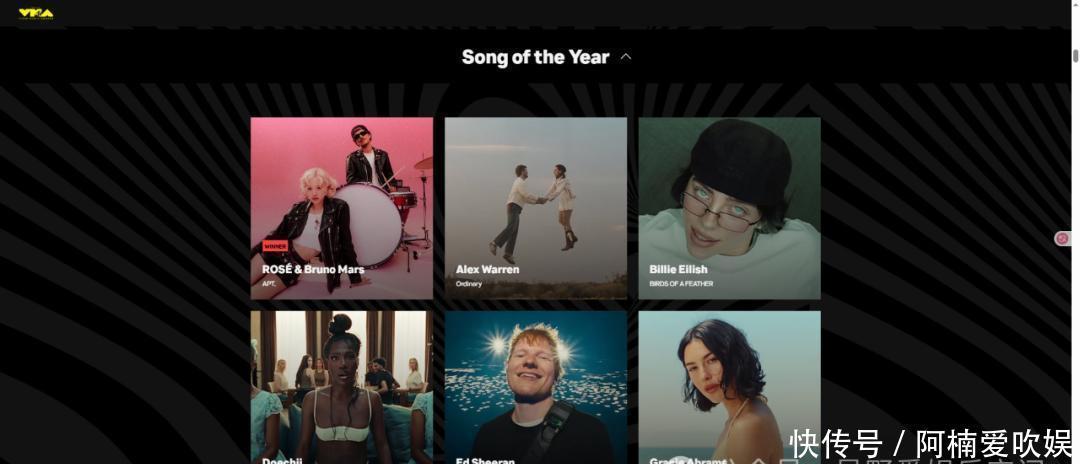Viewport: 1080px width, 464px height.
Task: Open the Doechii nominee card
Action: (342, 388)
